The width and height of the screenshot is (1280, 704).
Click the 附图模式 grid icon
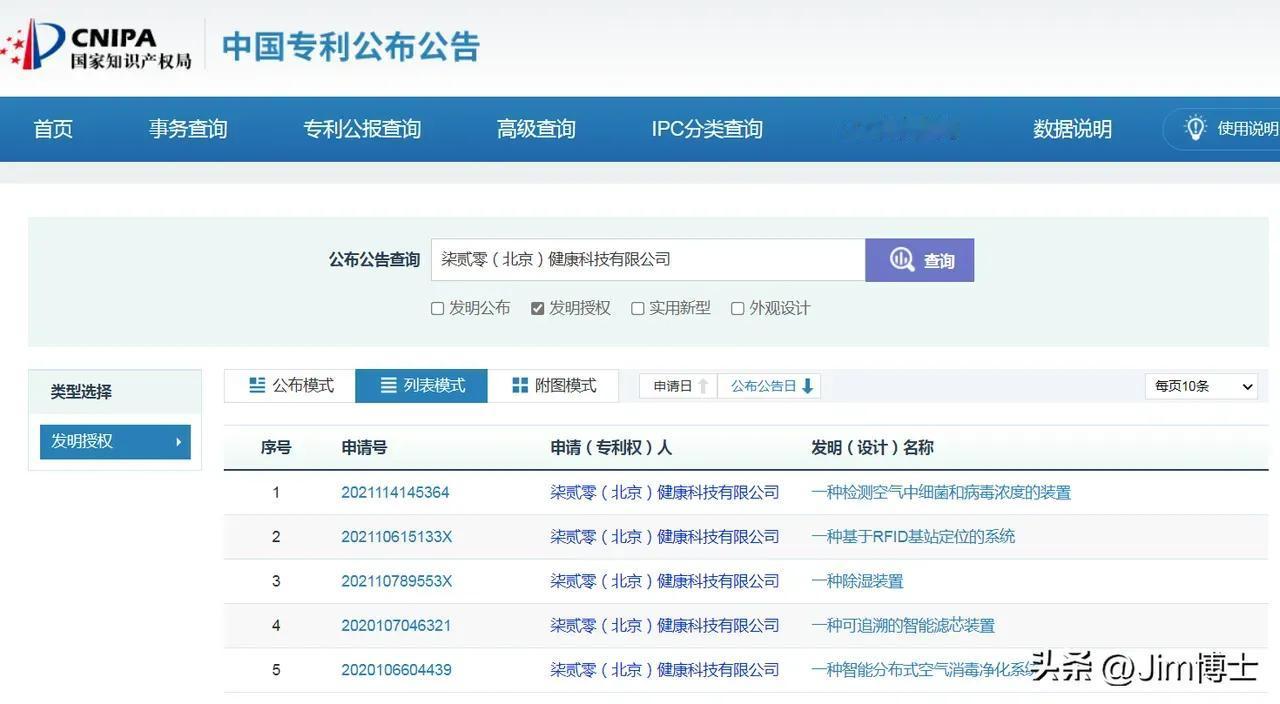coord(520,386)
